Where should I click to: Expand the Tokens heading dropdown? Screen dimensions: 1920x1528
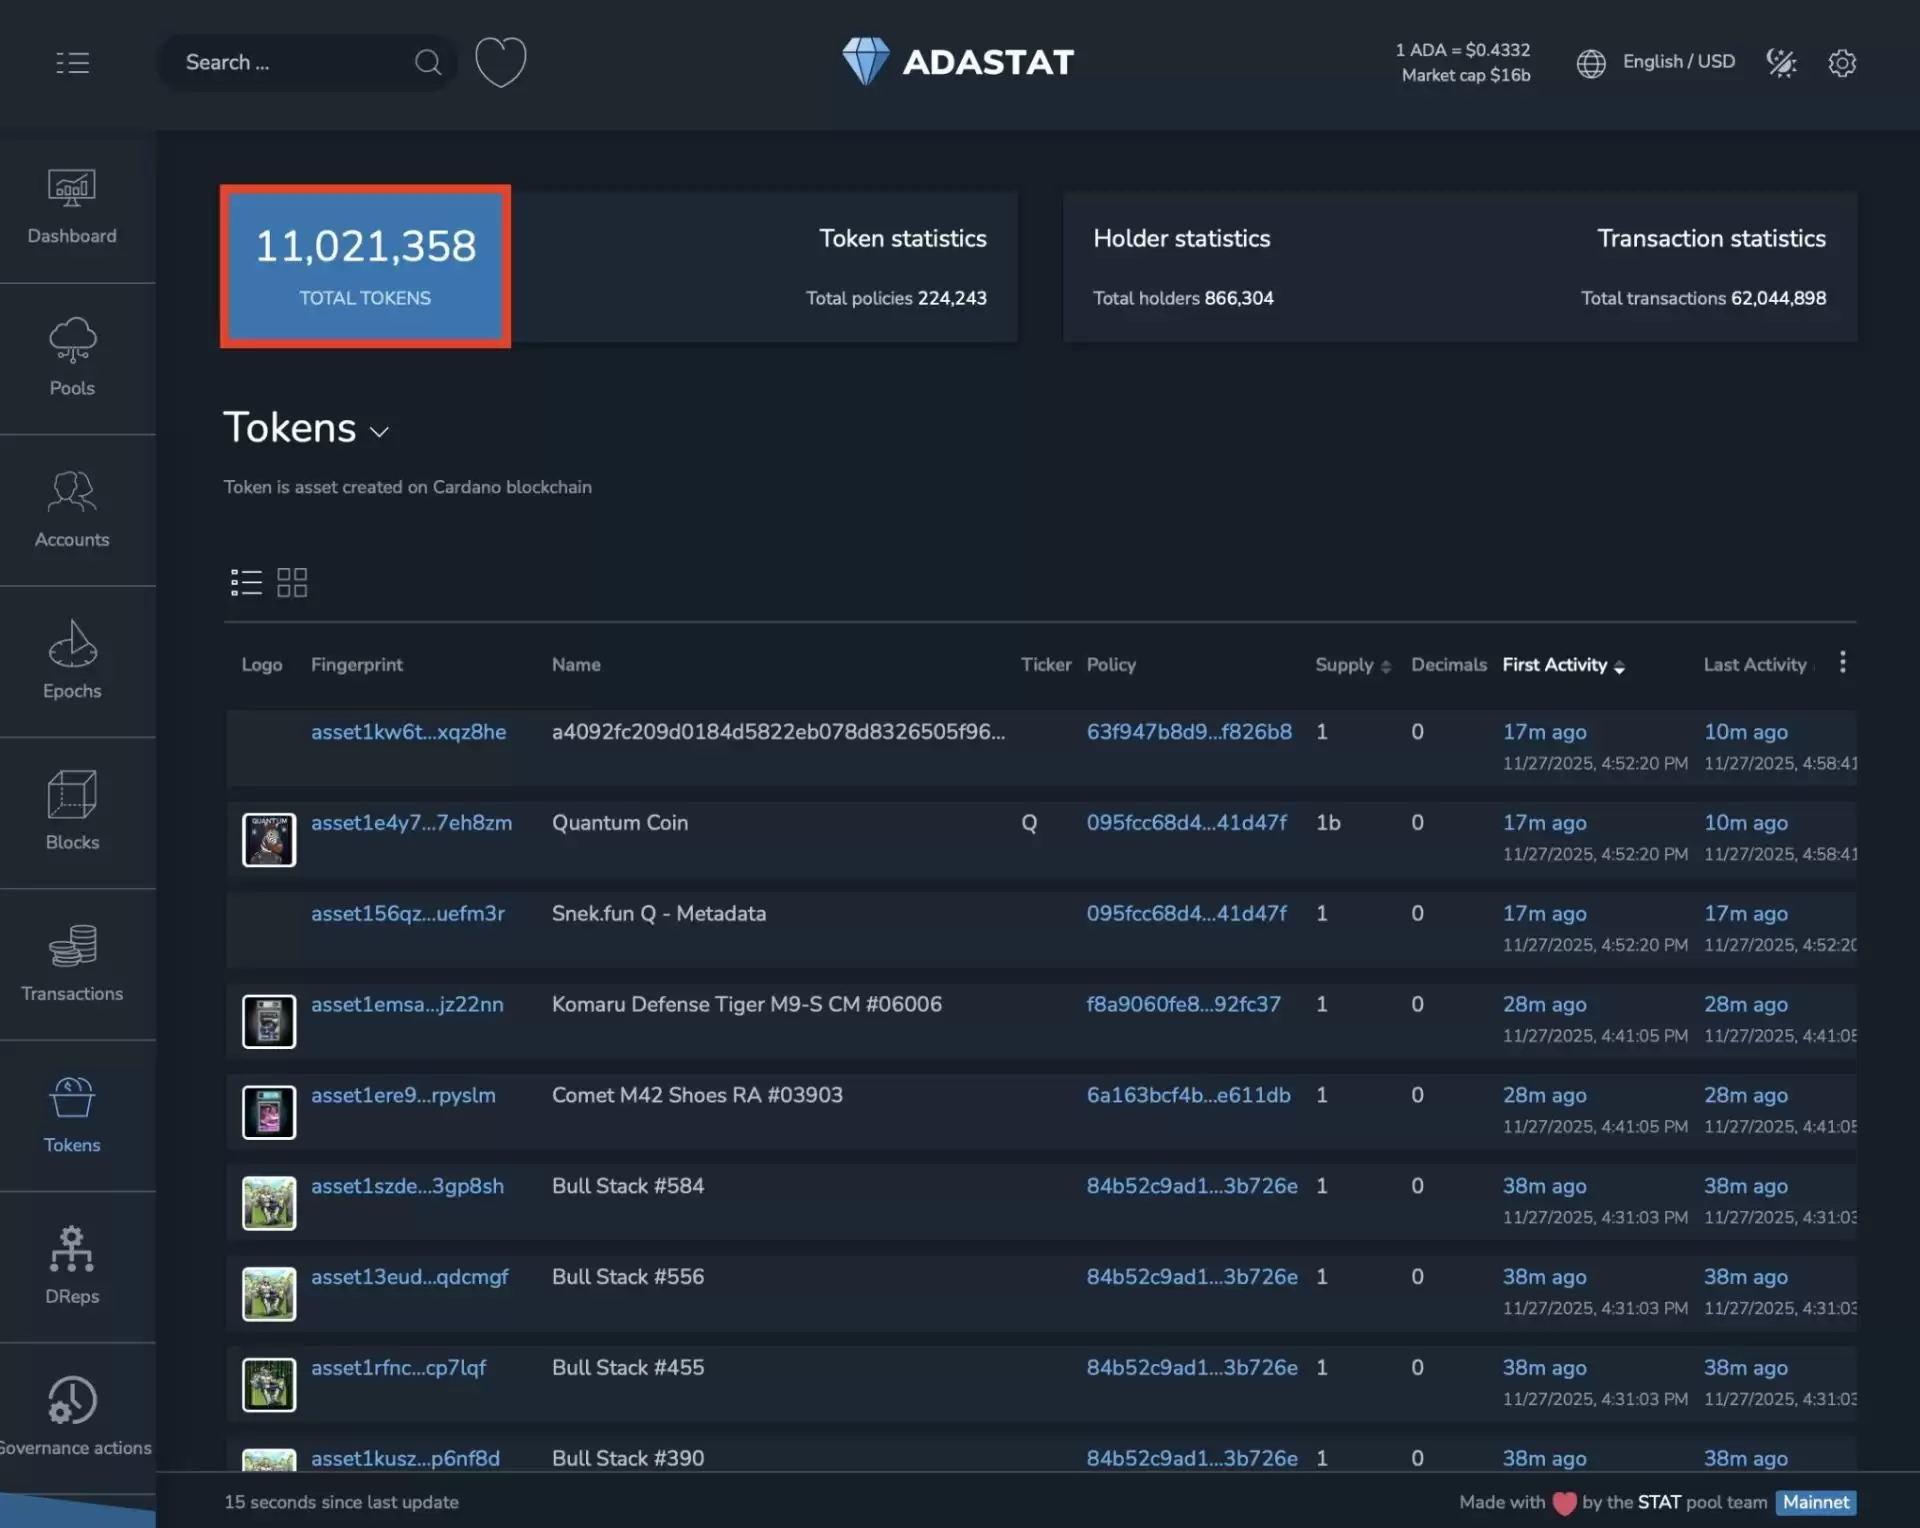pos(379,432)
